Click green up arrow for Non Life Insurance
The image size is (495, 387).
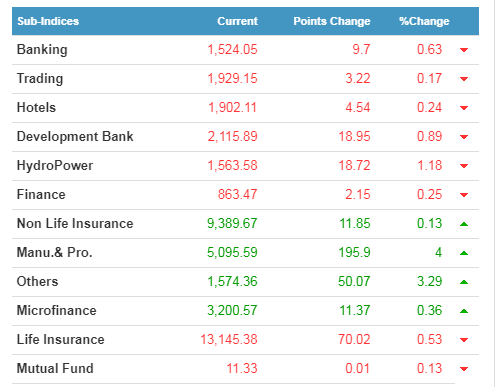tap(464, 224)
